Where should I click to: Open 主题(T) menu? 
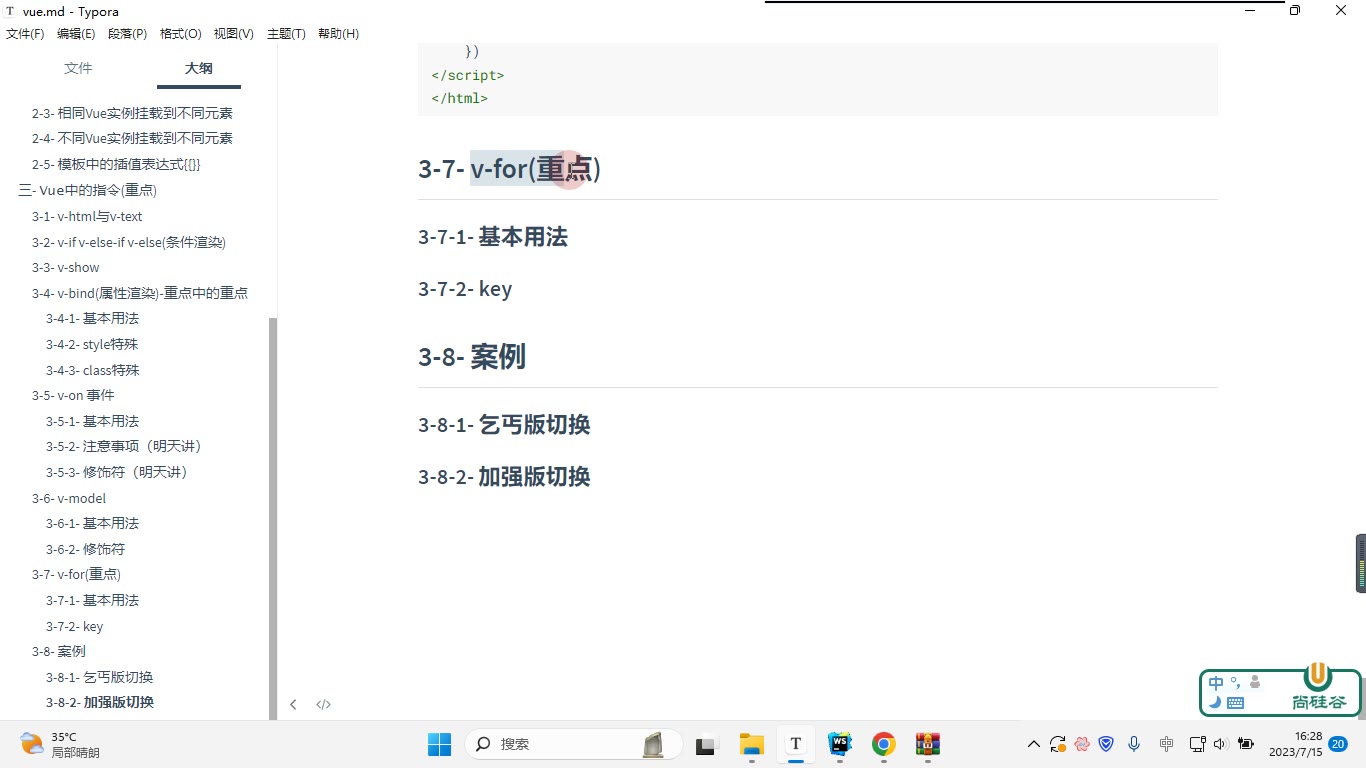[x=286, y=34]
